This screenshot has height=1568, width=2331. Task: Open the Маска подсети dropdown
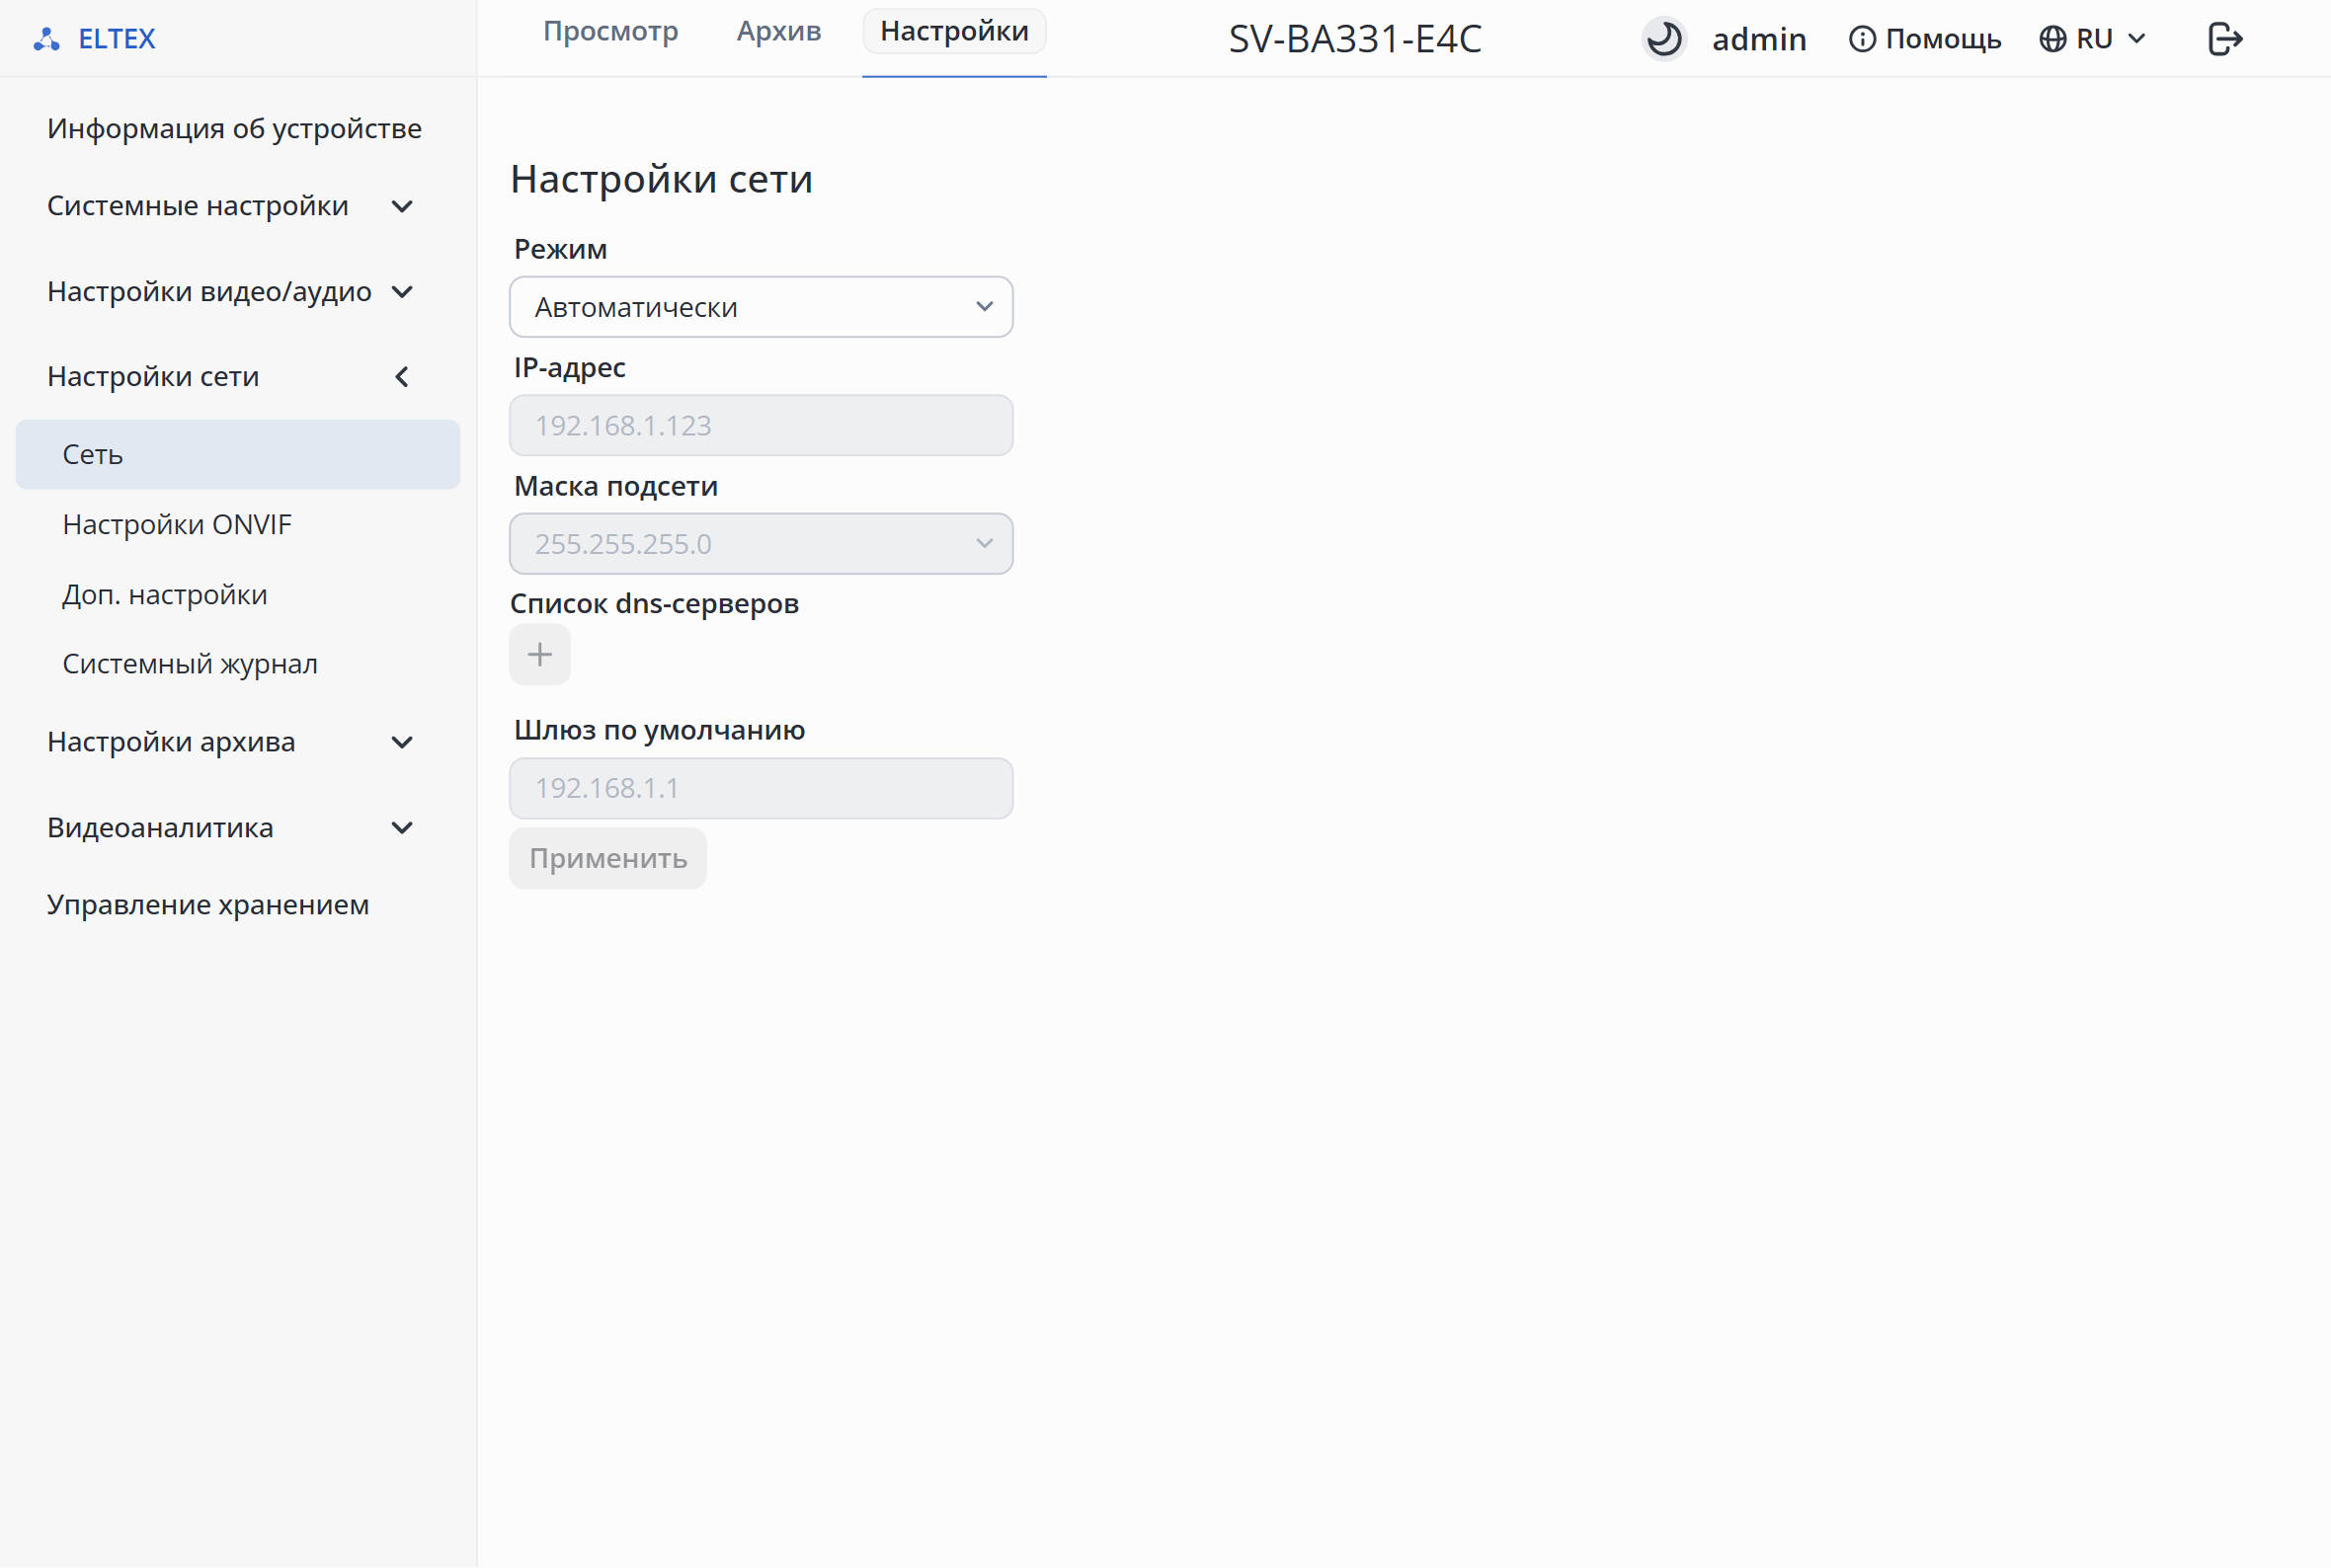point(761,544)
